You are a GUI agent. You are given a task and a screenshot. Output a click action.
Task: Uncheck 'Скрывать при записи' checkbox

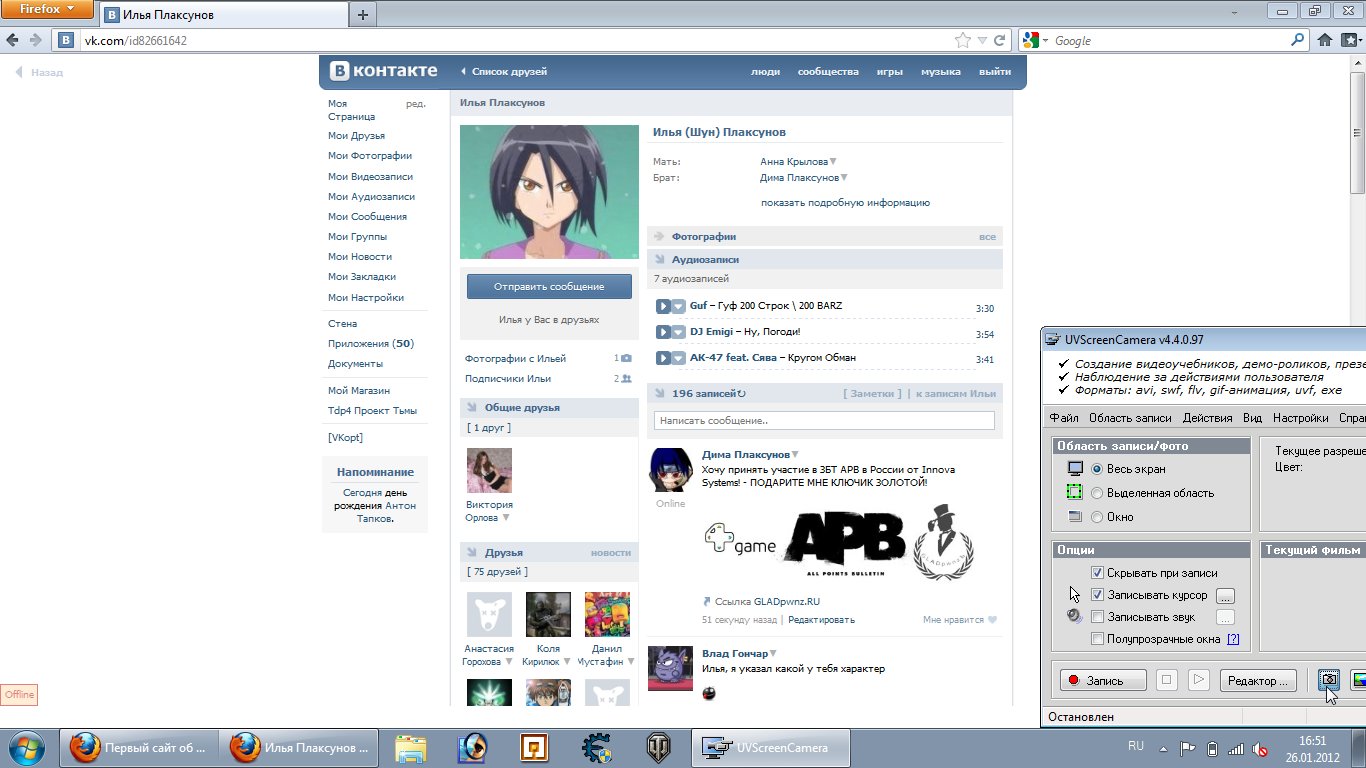(x=1097, y=573)
